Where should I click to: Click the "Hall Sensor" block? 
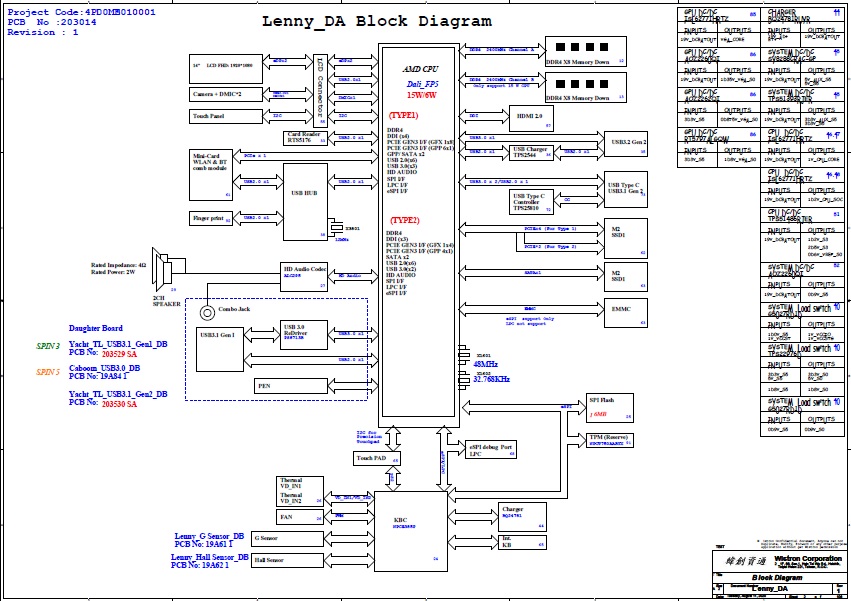[287, 560]
